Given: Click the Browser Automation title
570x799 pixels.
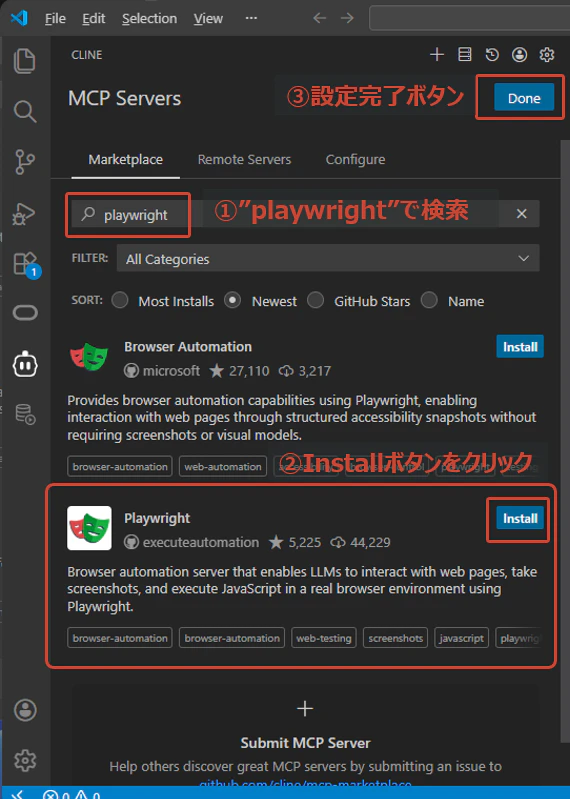Looking at the screenshot, I should (188, 347).
